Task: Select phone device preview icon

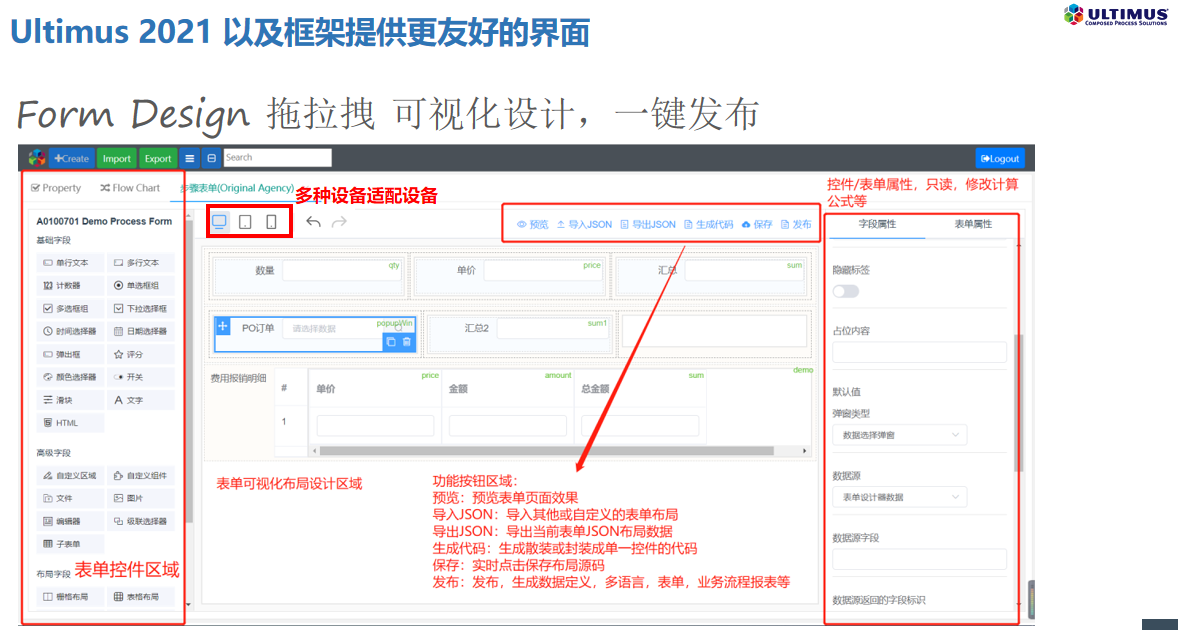Action: pos(271,222)
